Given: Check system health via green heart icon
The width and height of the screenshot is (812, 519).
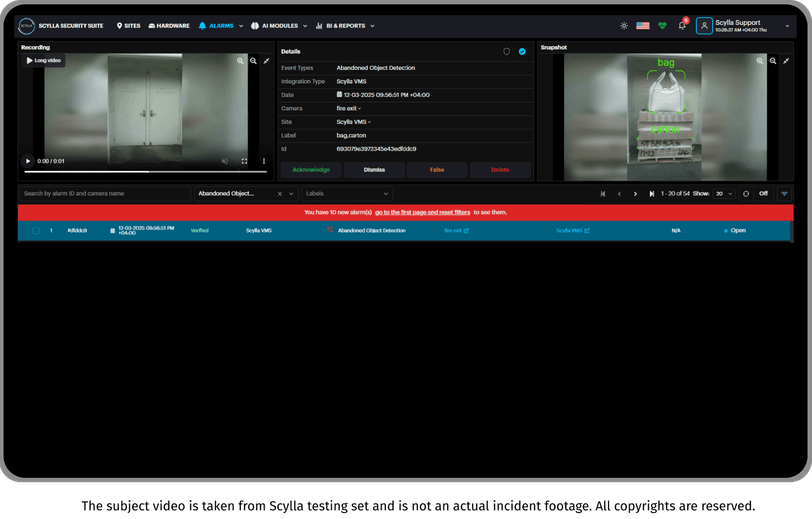Looking at the screenshot, I should click(662, 26).
